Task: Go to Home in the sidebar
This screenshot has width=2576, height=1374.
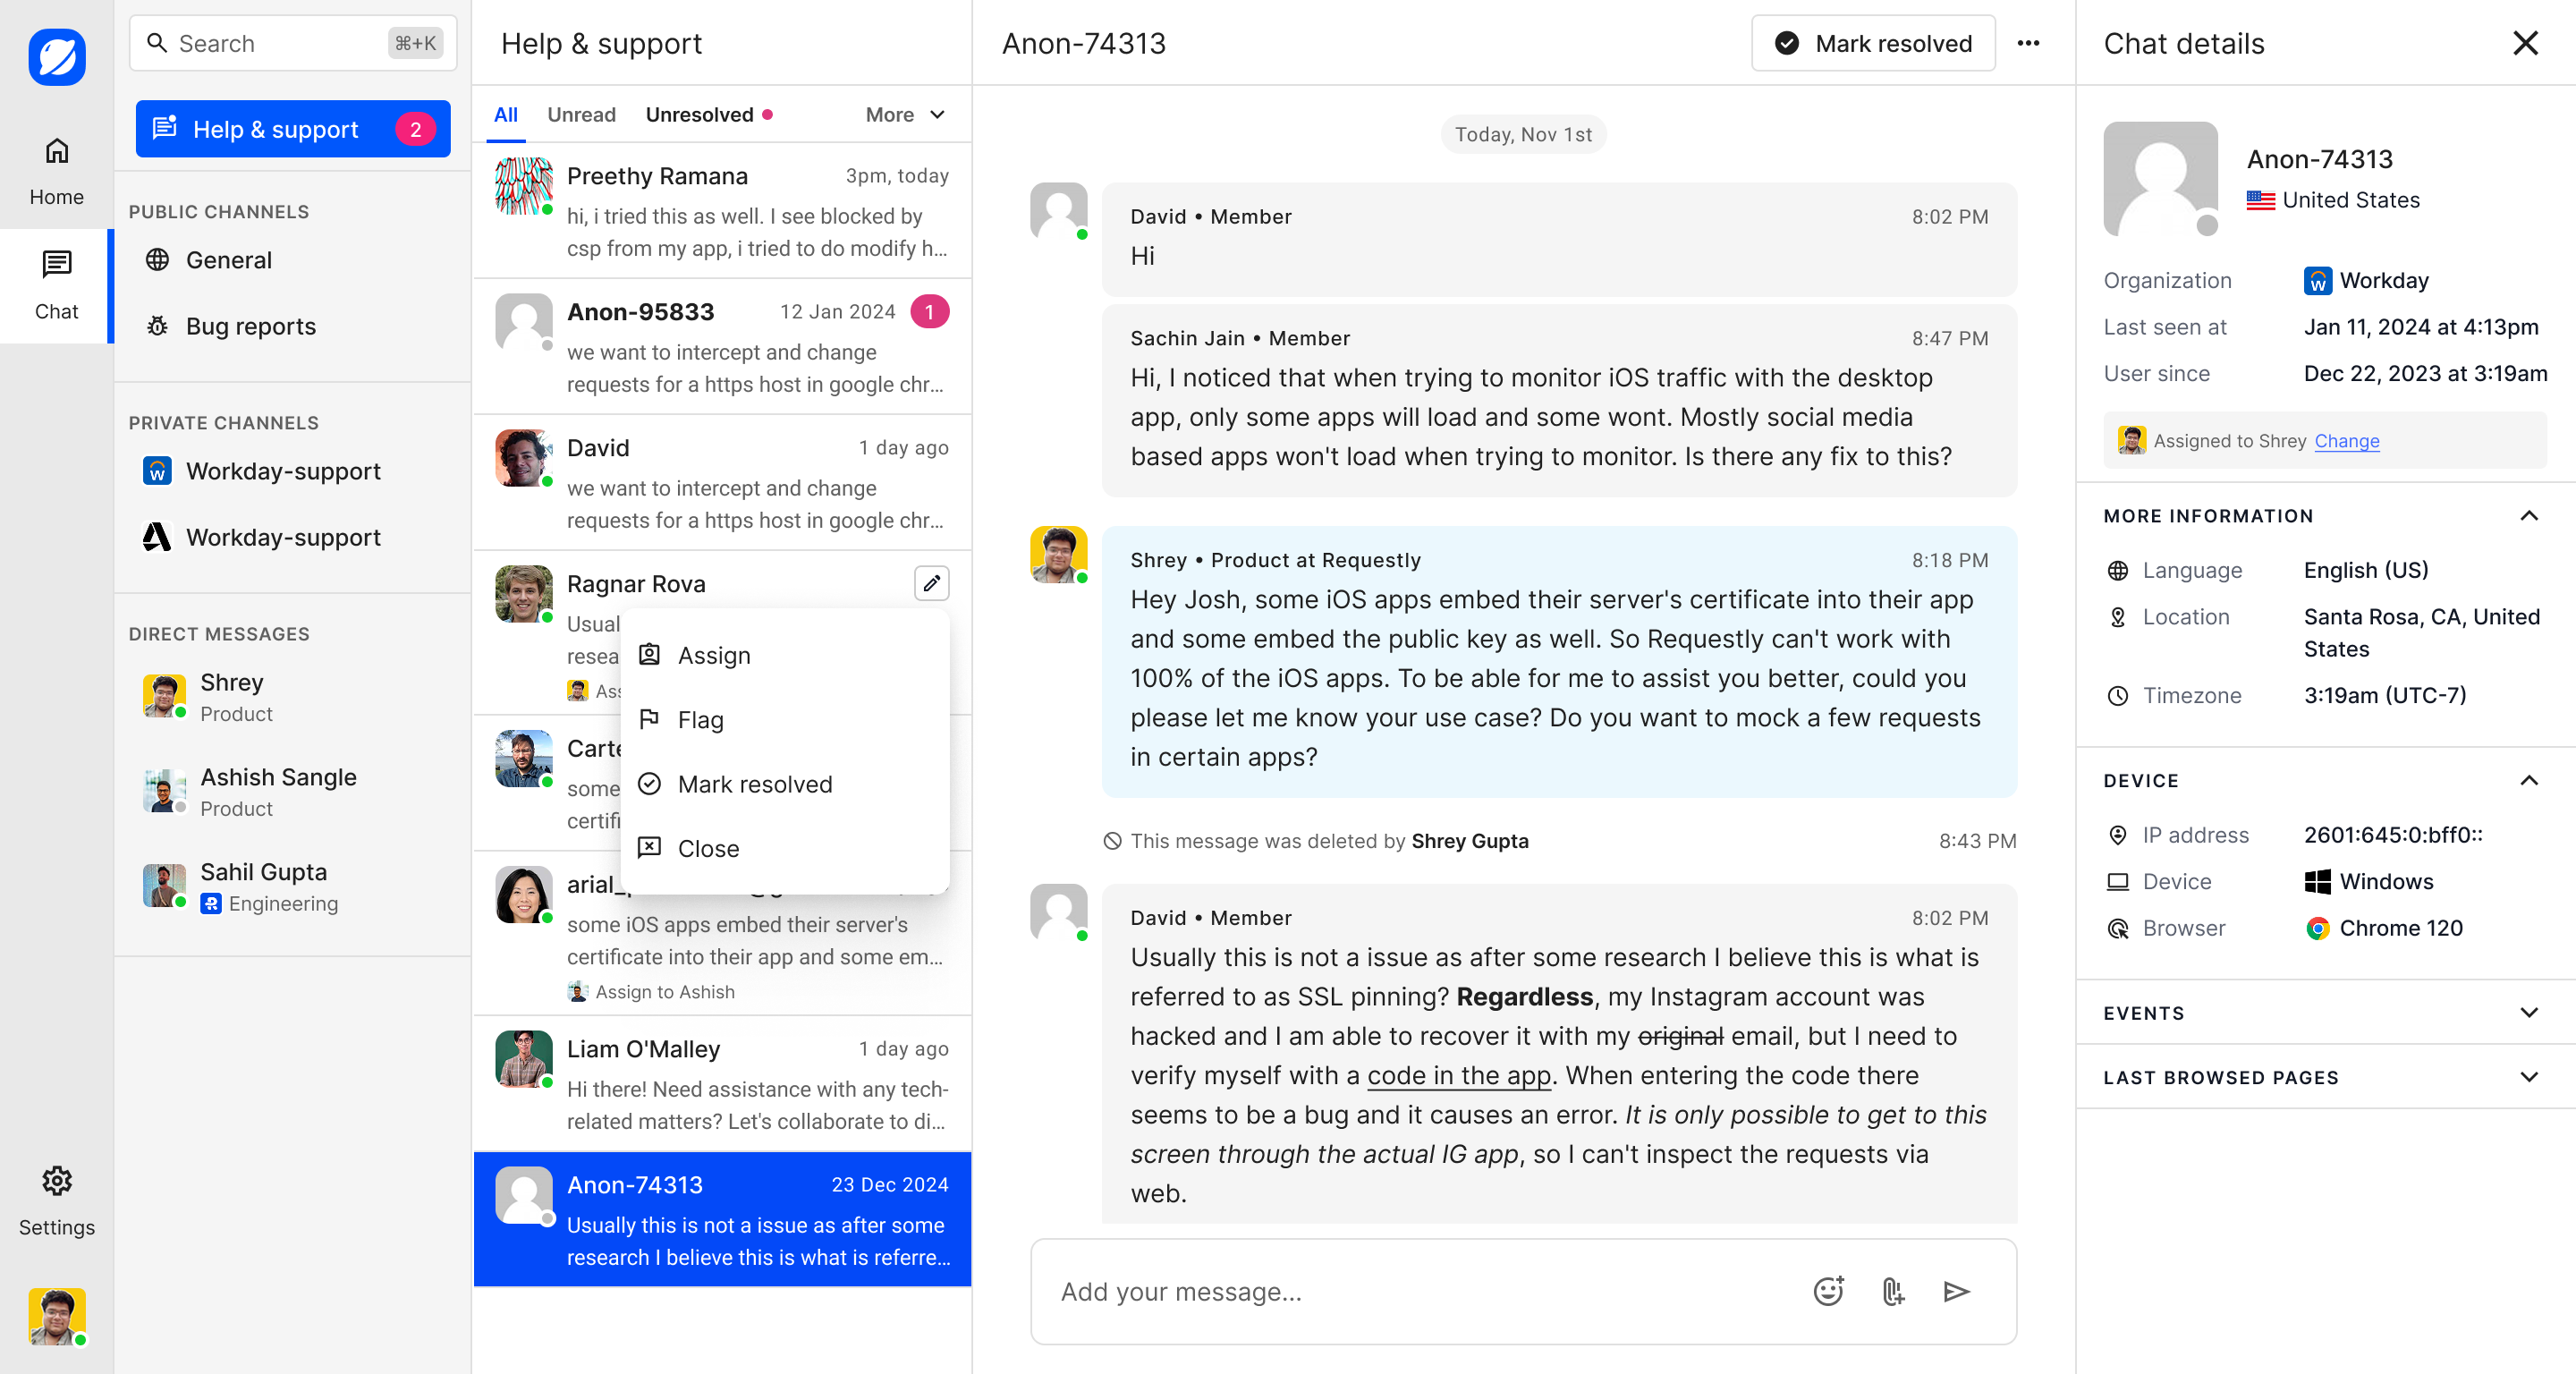Action: pyautogui.click(x=57, y=171)
